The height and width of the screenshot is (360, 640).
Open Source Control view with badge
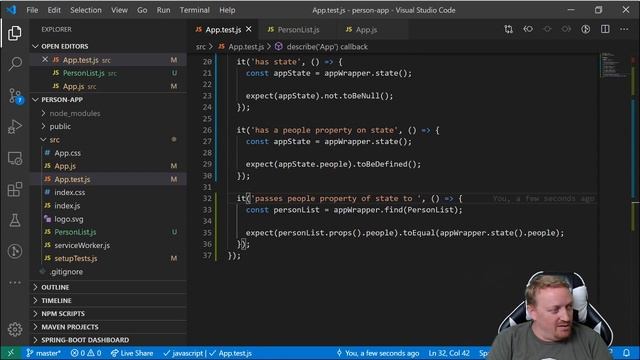coord(15,96)
